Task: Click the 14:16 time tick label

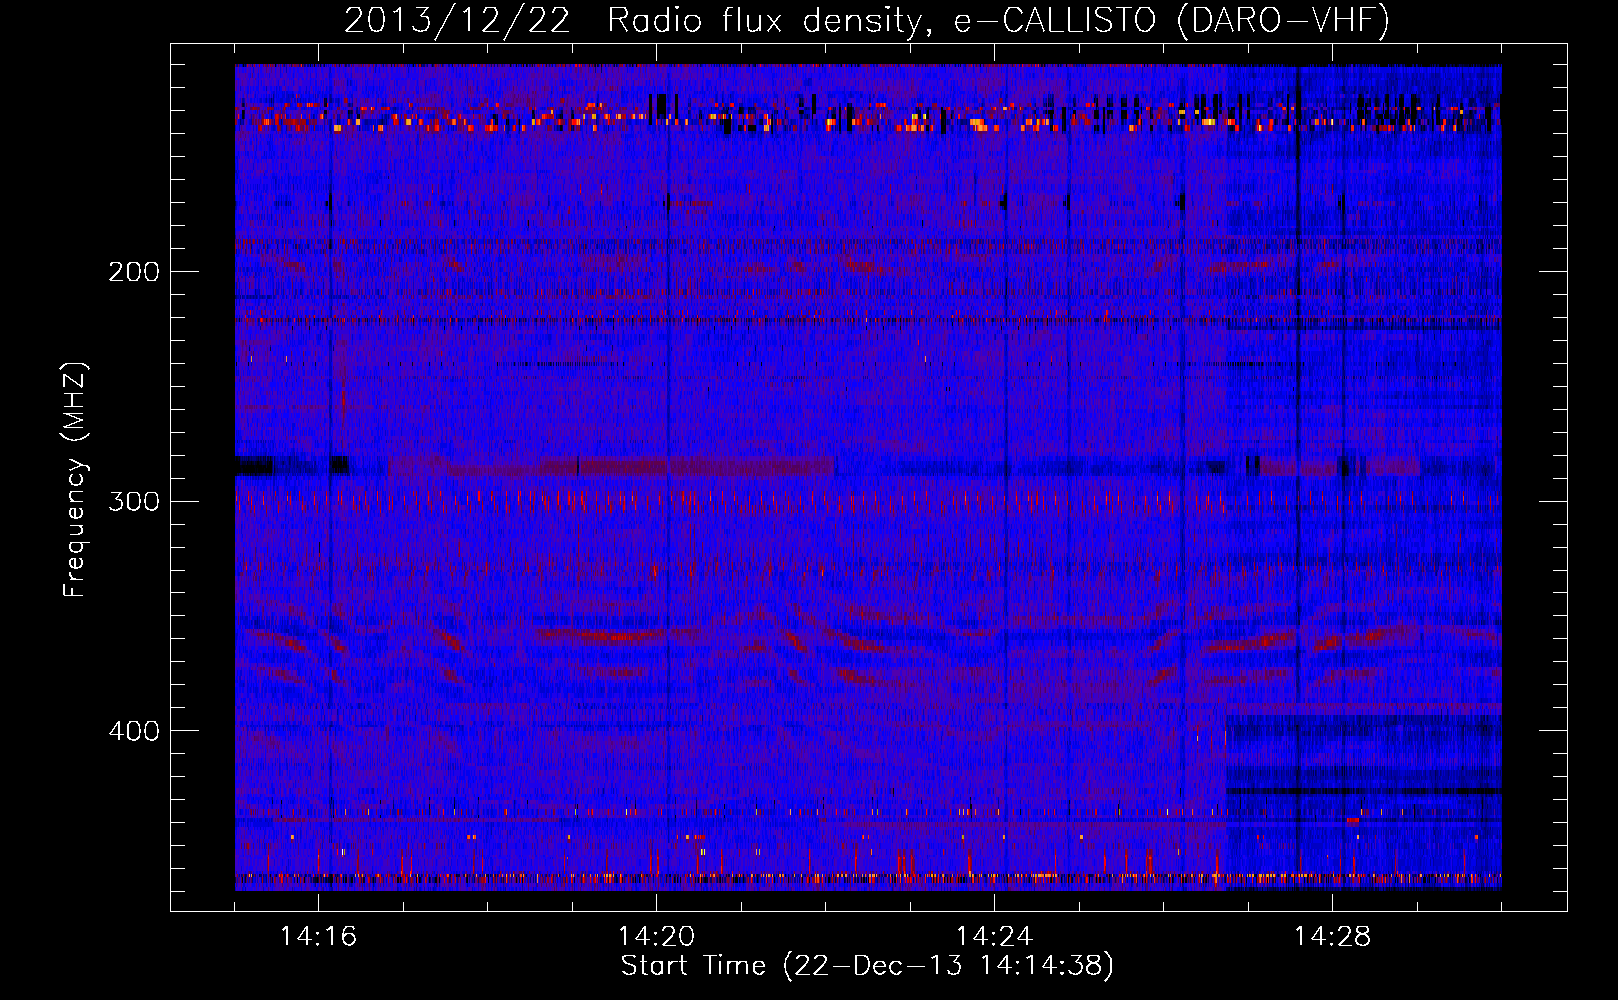Action: (x=318, y=937)
